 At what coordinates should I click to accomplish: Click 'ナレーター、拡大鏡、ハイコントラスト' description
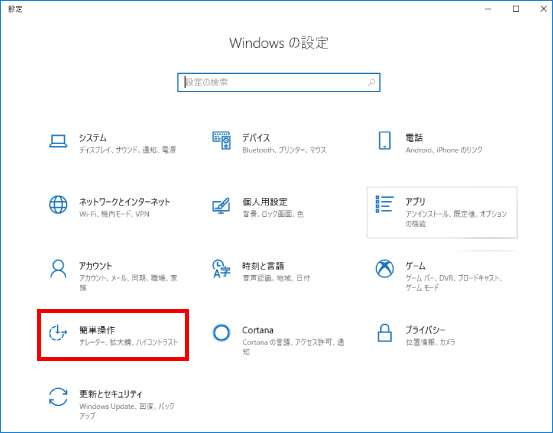(x=129, y=342)
